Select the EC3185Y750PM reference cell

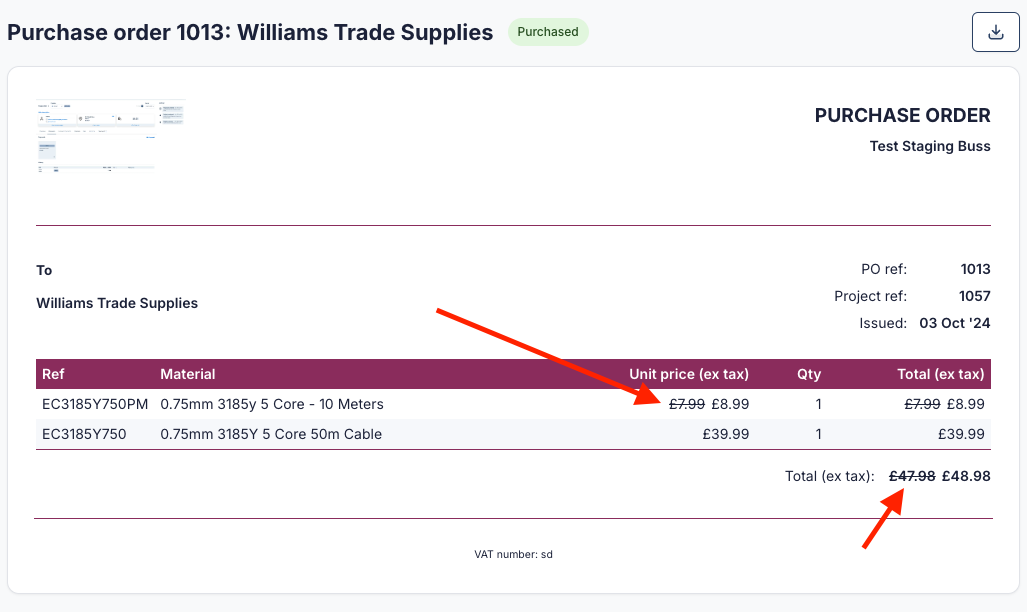[95, 404]
